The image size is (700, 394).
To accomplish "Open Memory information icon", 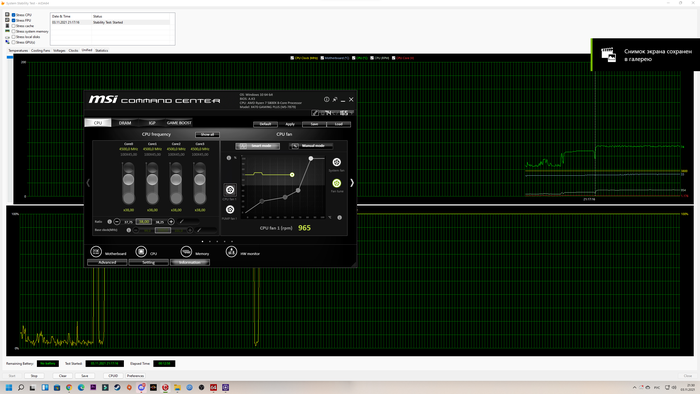I will click(186, 252).
